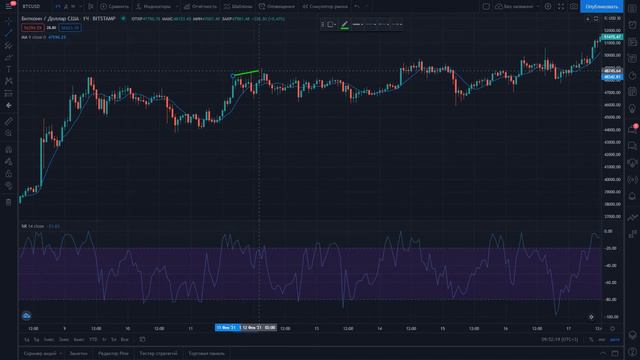Open the Торговая панель tab

click(x=207, y=353)
